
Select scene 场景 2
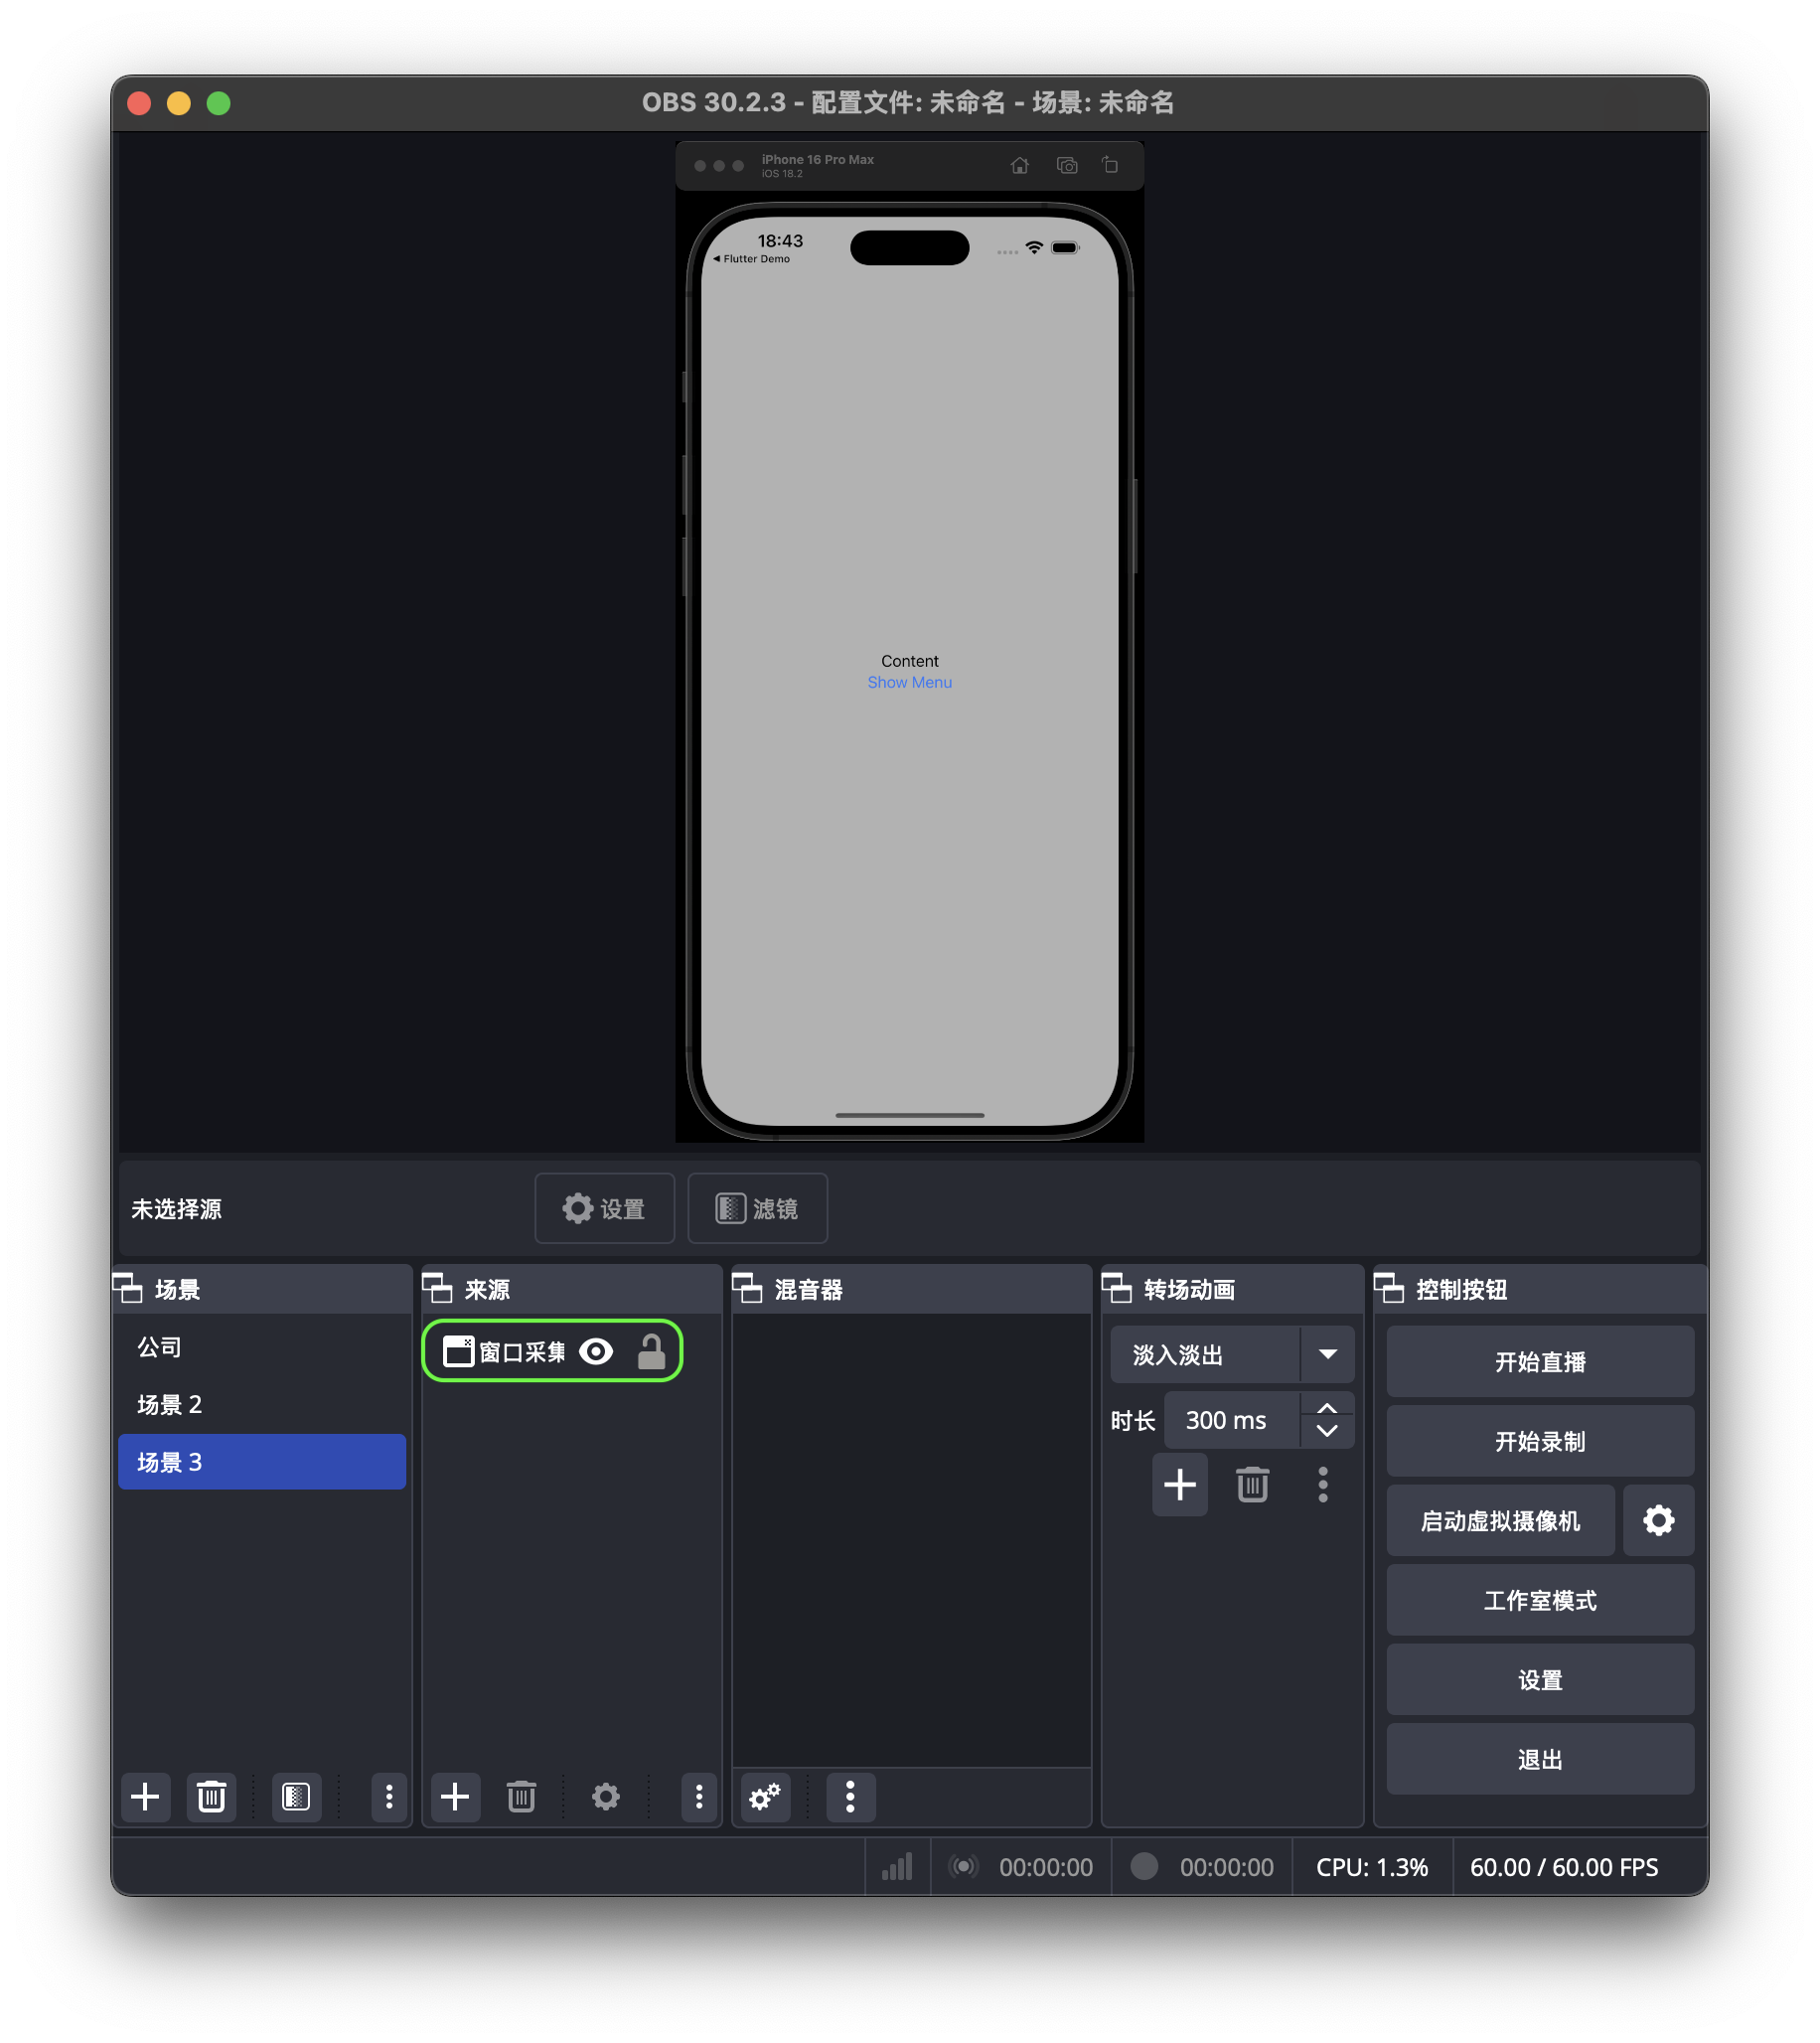tap(262, 1405)
